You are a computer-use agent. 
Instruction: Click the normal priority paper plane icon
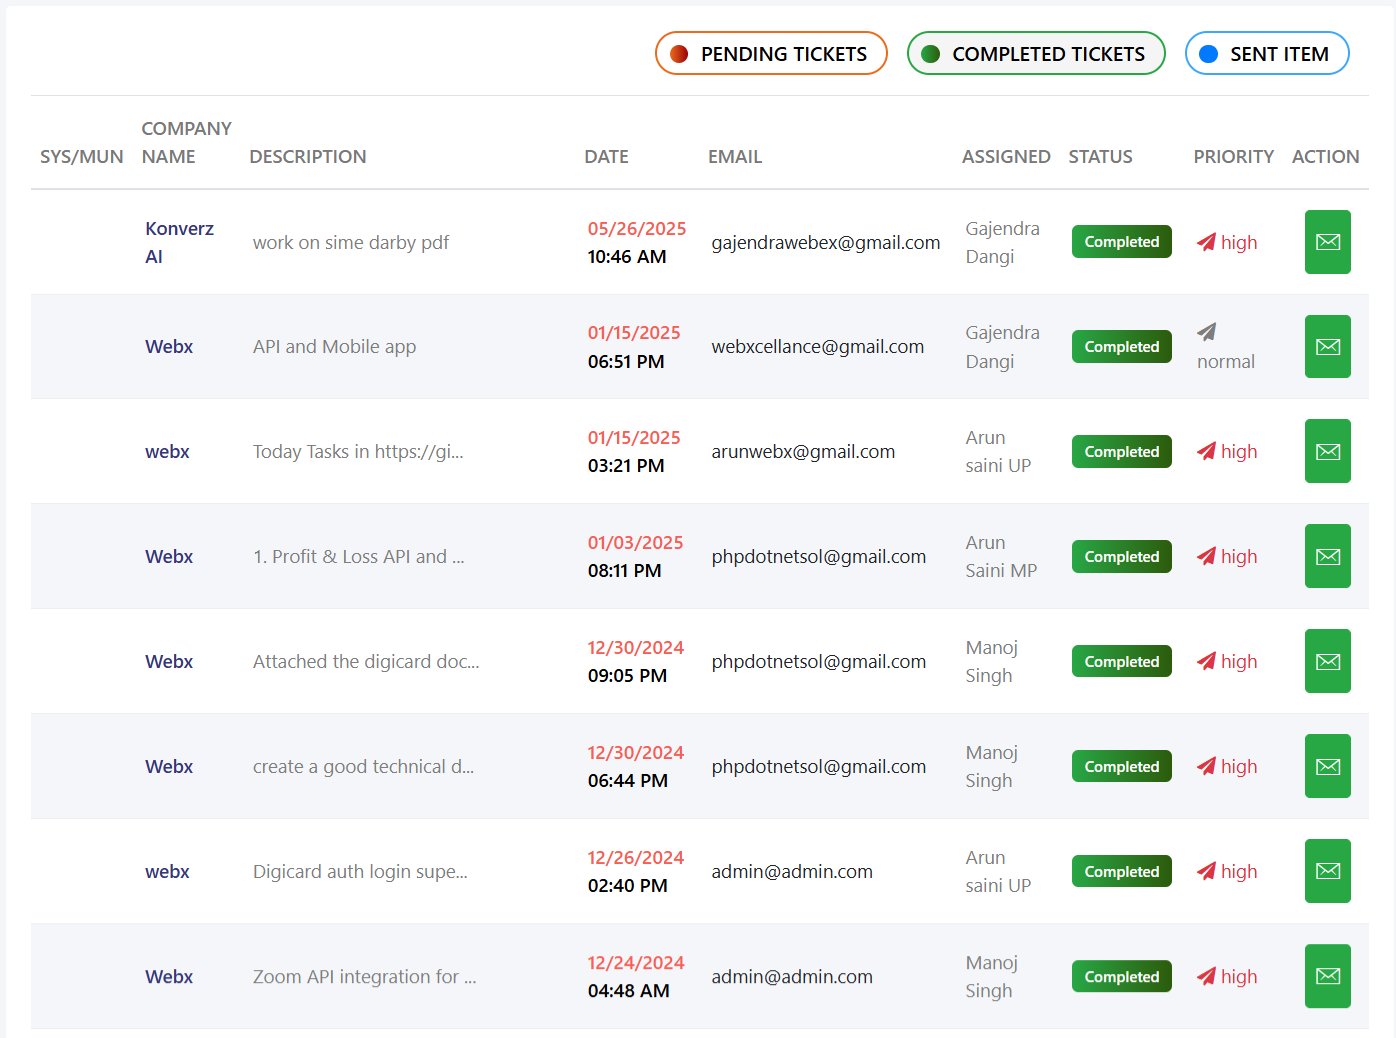[1207, 332]
